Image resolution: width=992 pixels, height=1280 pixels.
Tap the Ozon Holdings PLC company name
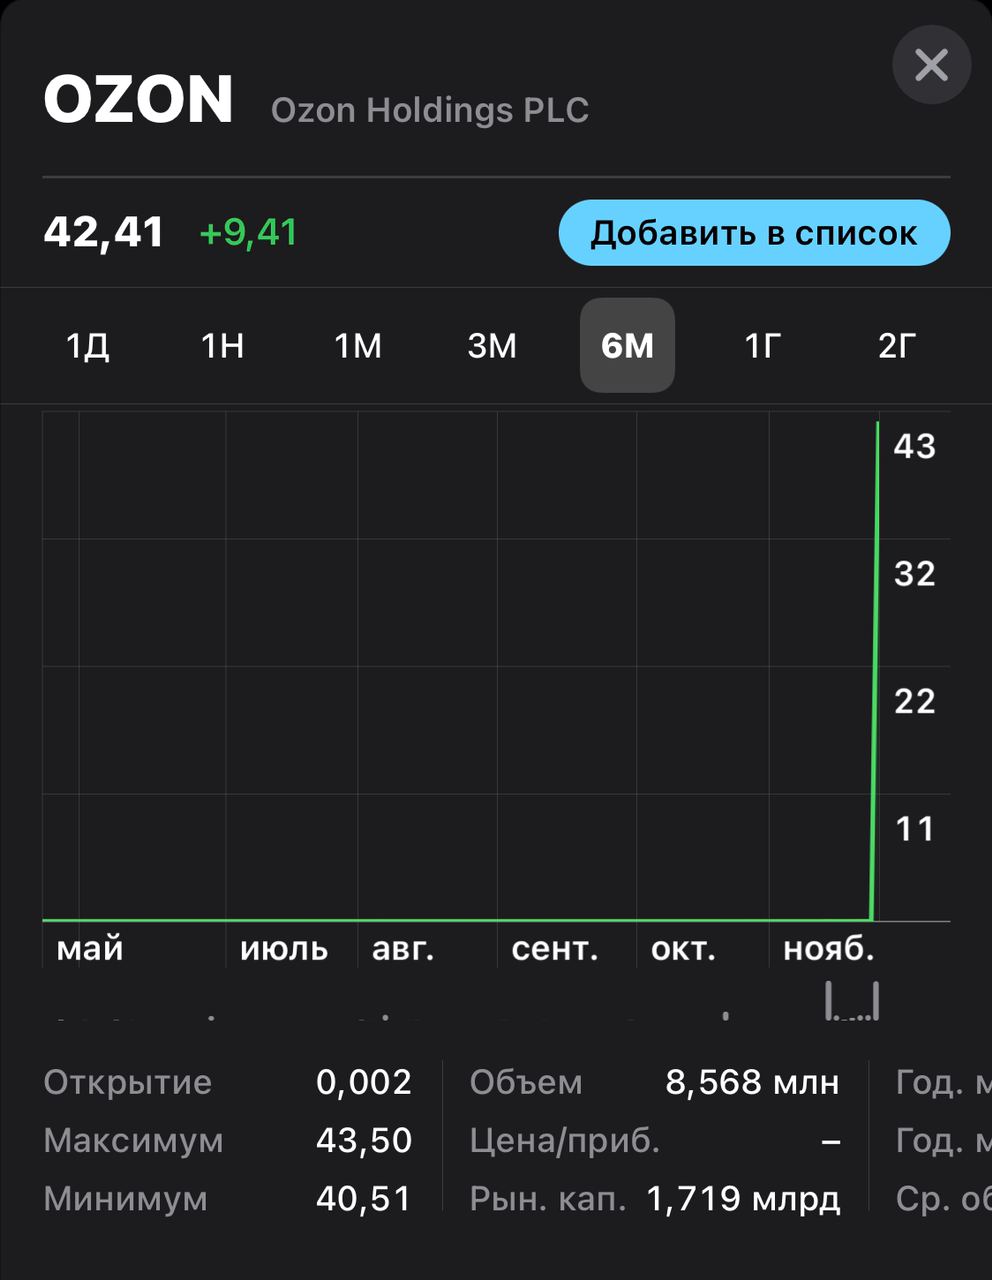[430, 110]
